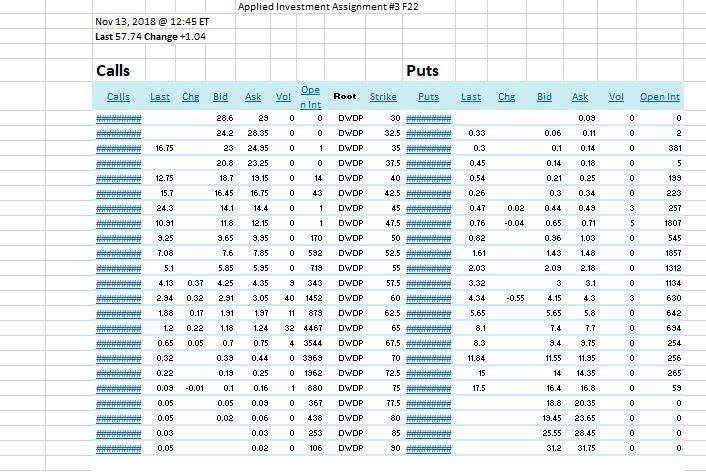Open the puts Open Int header link
Viewport: 706px width, 472px height.
click(660, 97)
